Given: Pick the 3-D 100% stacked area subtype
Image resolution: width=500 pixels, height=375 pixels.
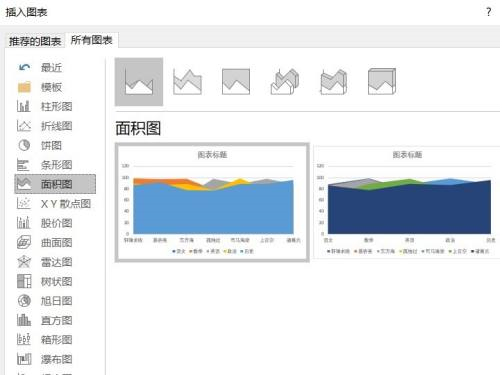Looking at the screenshot, I should tap(382, 82).
